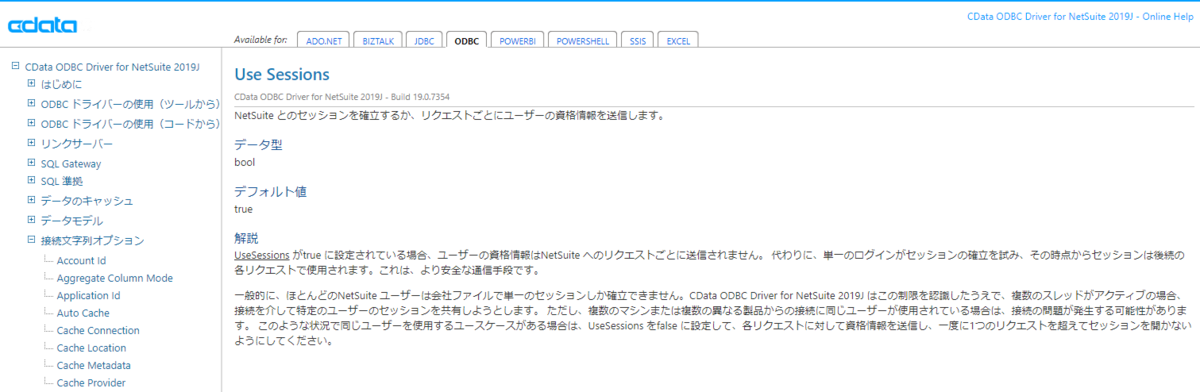Open the リンクサーバー topic
The image size is (1200, 392).
coord(77,144)
